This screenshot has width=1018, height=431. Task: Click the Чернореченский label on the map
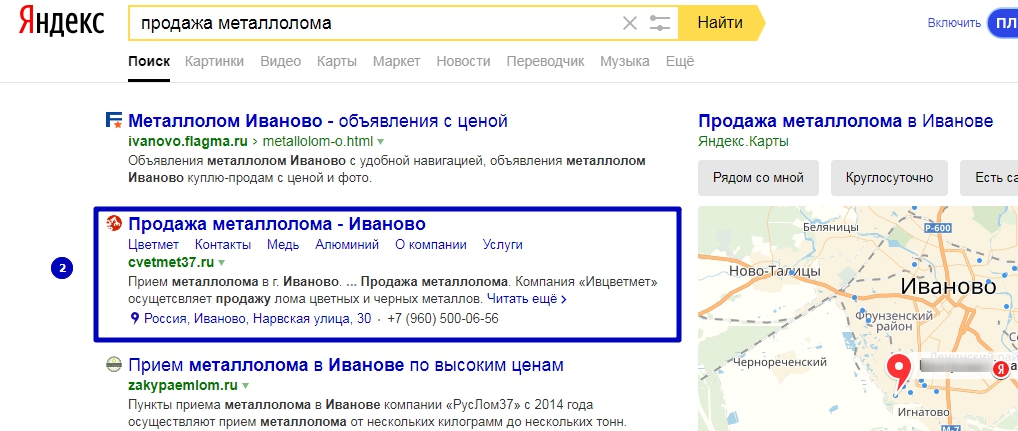click(779, 362)
